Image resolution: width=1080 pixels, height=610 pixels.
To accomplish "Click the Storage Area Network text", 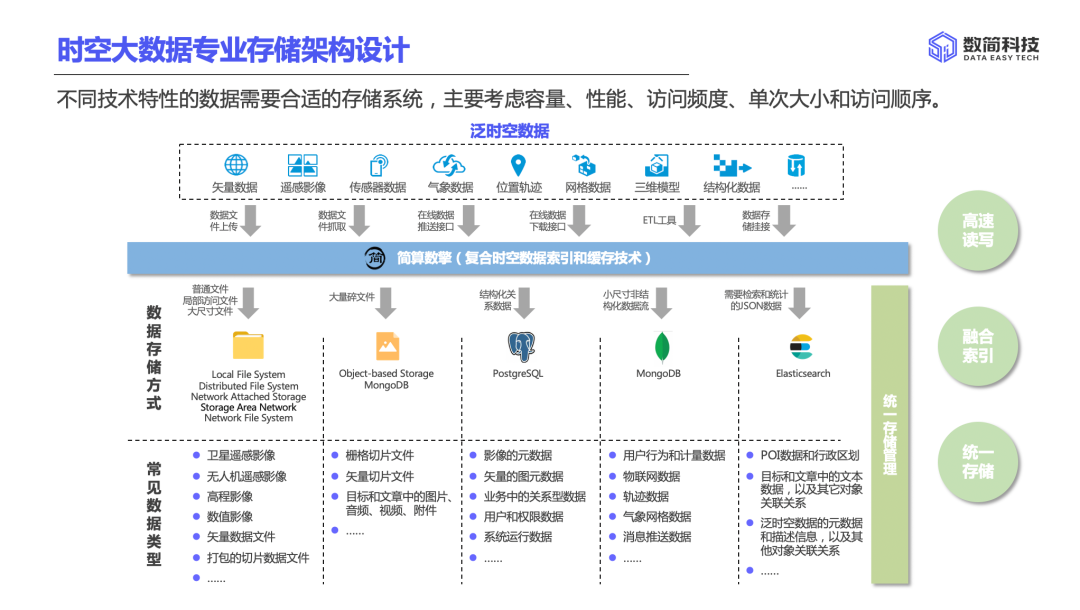I will 249,407.
